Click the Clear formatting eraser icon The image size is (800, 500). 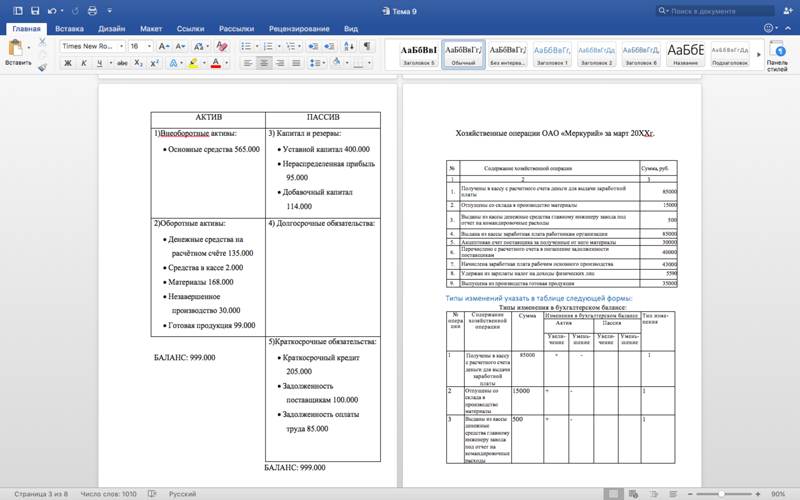pos(222,46)
